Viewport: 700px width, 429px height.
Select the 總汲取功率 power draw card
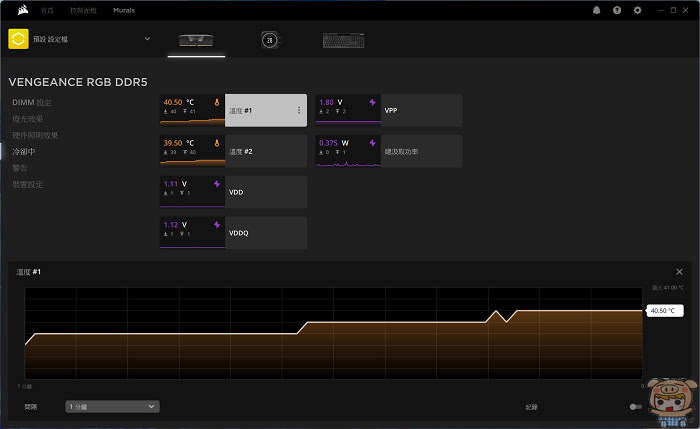point(388,151)
